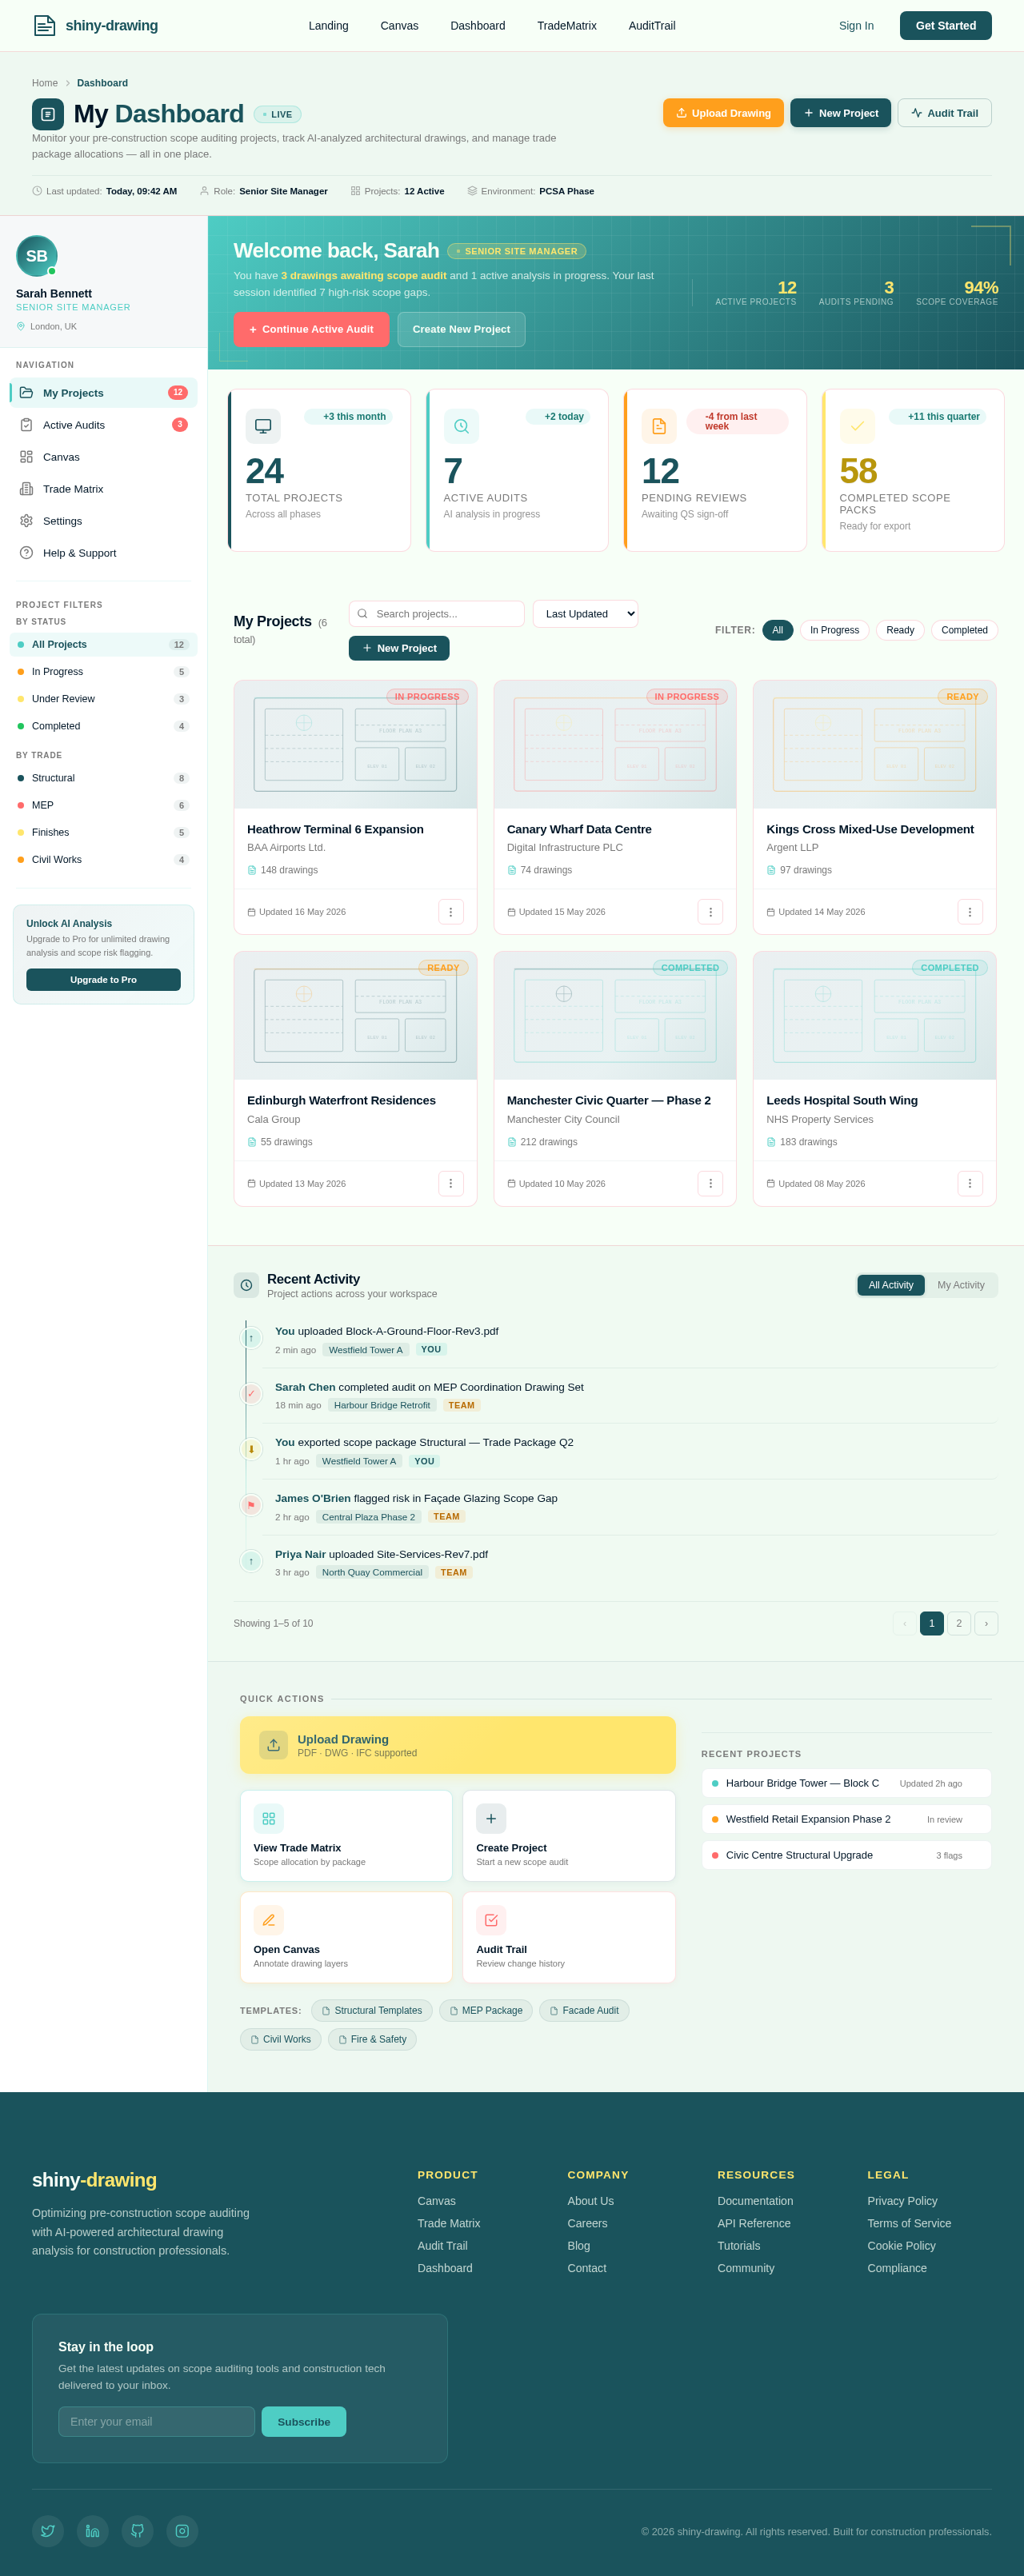Click the Westfield Tower A tag under Block-A upload

click(x=366, y=1350)
